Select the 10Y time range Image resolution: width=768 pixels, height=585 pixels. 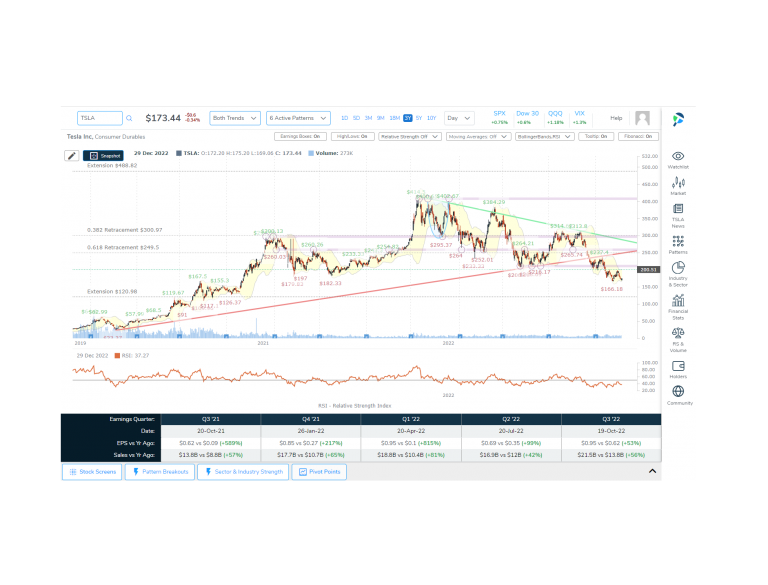pyautogui.click(x=432, y=118)
